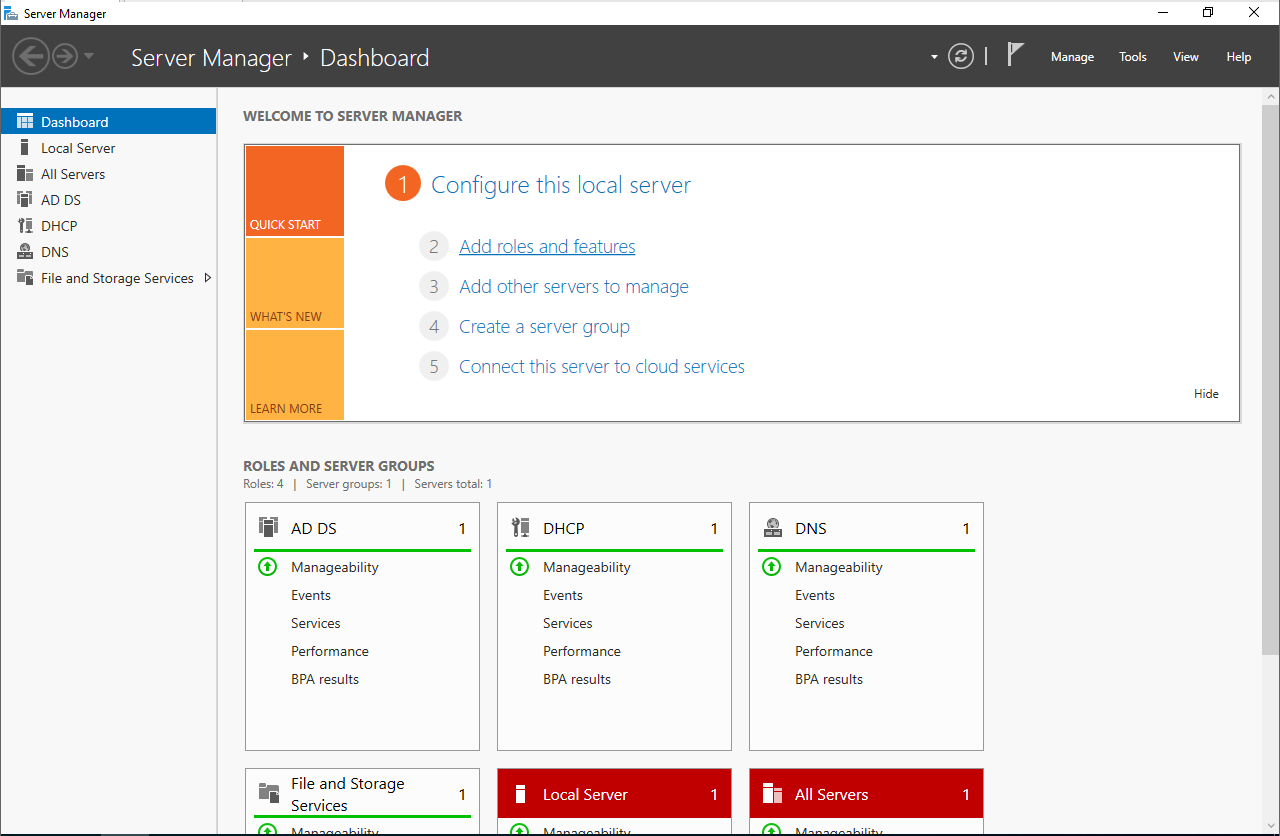The image size is (1280, 836).
Task: Click the DNS sidebar icon
Action: click(25, 251)
